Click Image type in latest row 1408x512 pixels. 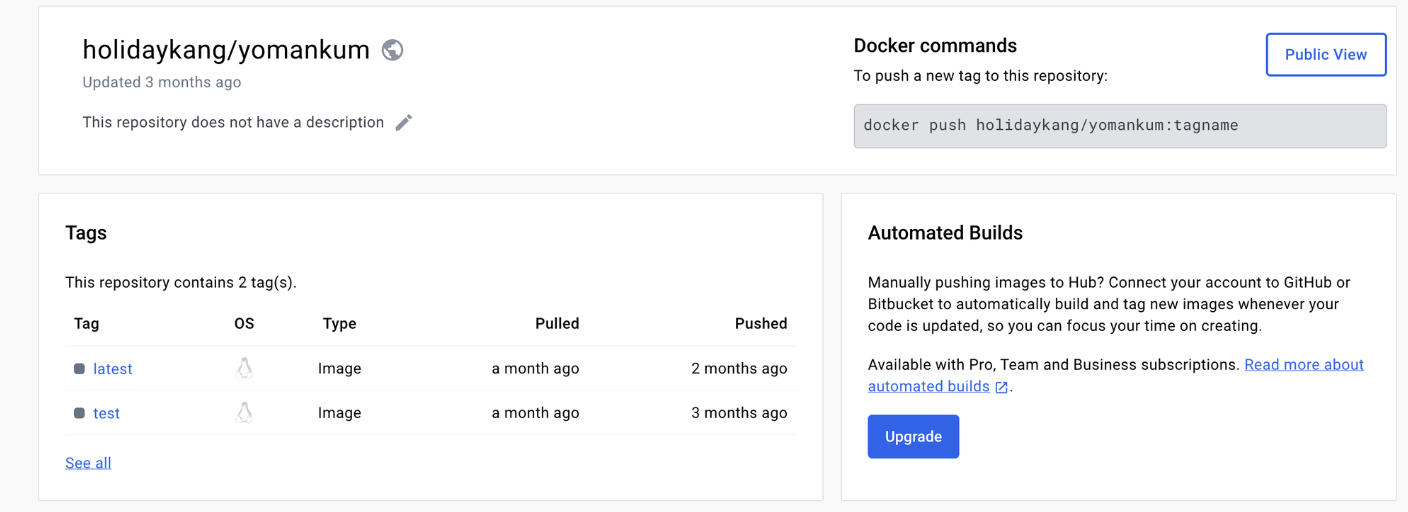[x=340, y=369]
